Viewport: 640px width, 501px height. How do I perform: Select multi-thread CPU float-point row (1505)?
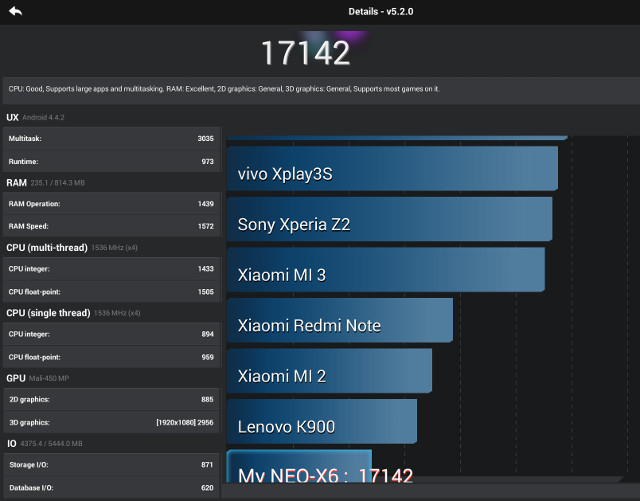coord(111,292)
